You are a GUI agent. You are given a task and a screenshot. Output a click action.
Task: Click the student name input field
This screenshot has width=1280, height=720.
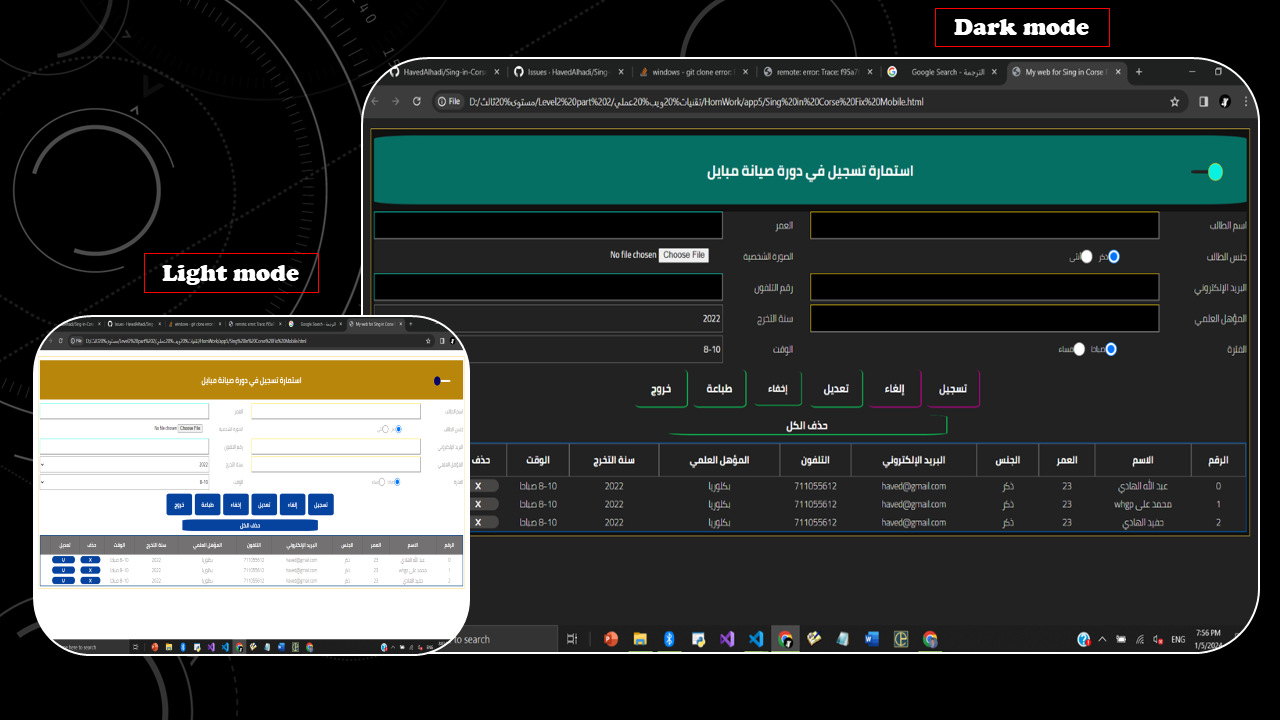point(984,226)
